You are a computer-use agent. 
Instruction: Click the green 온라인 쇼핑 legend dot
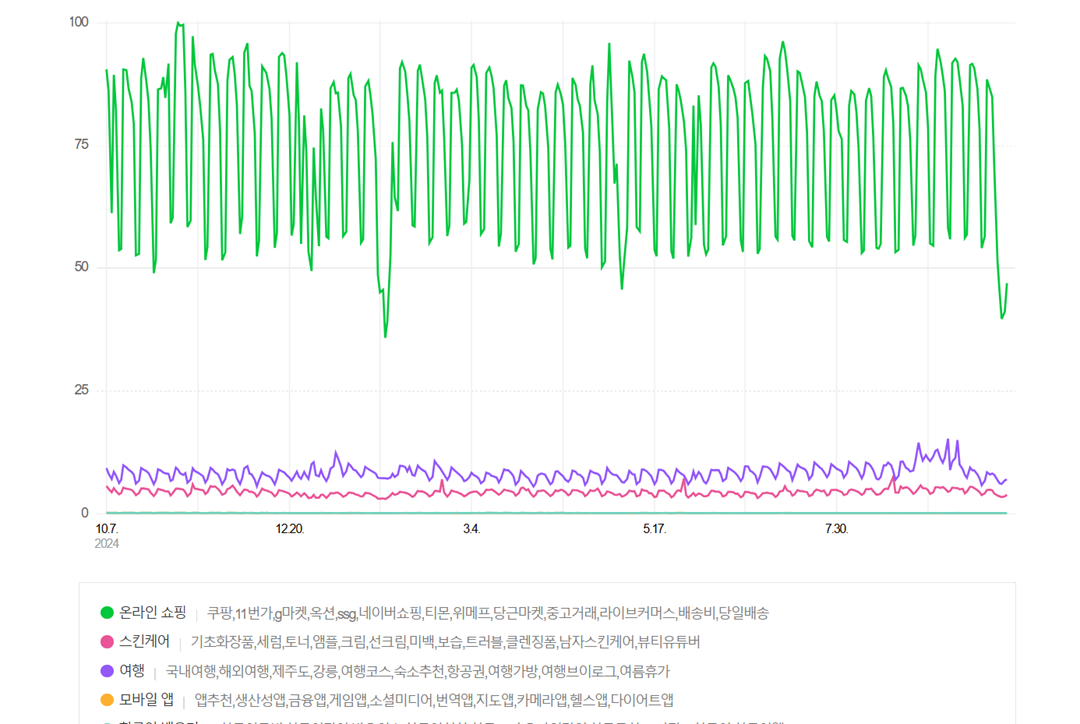tap(107, 613)
